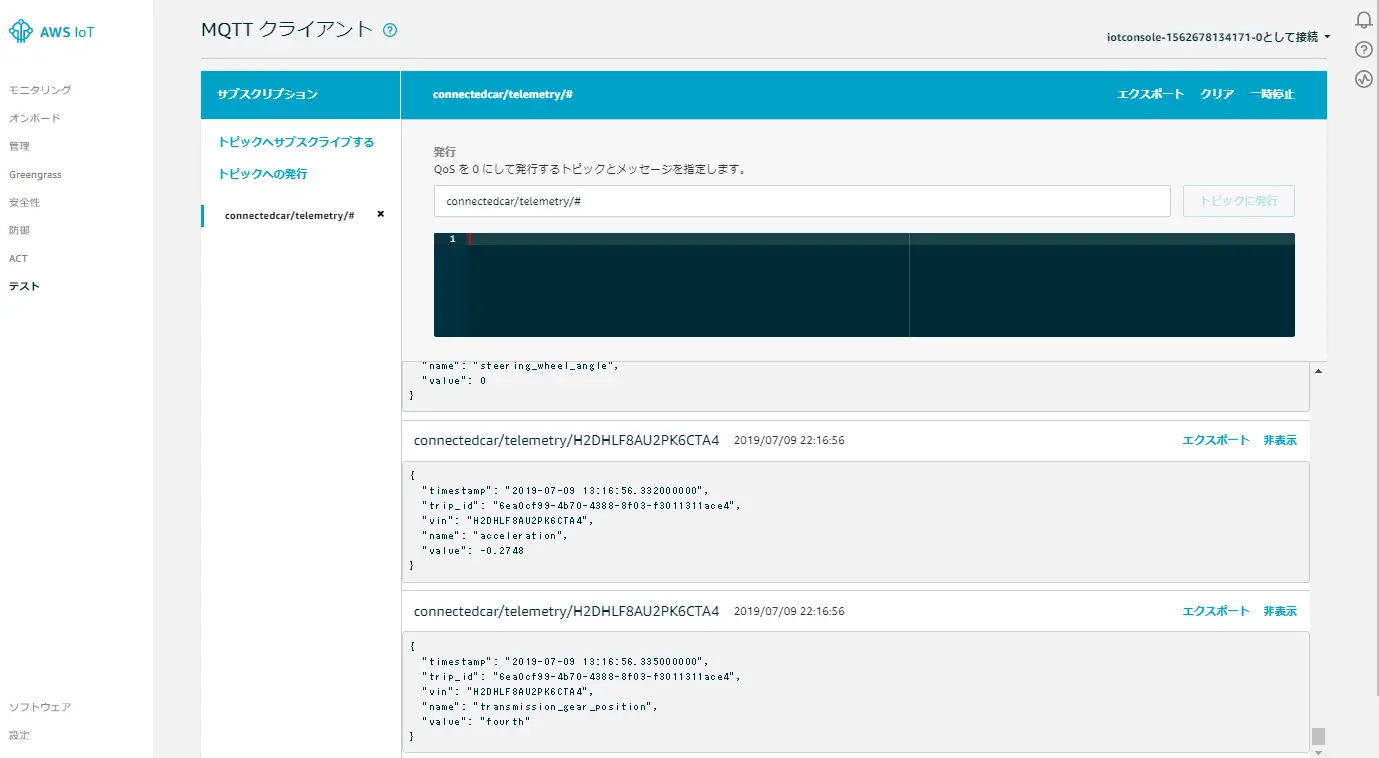Viewport: 1379px width, 758px height.
Task: Open ACT in the sidebar
Action: [x=18, y=258]
